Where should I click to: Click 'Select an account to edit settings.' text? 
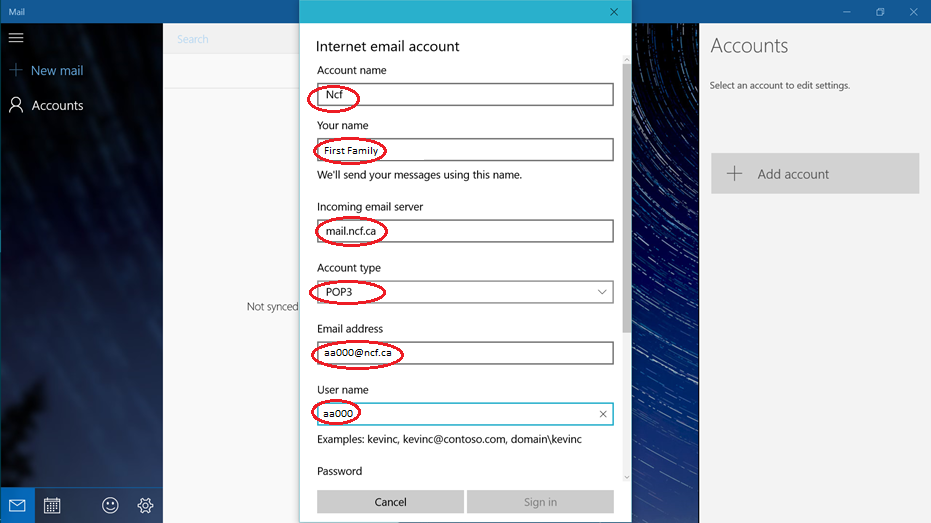click(x=780, y=85)
